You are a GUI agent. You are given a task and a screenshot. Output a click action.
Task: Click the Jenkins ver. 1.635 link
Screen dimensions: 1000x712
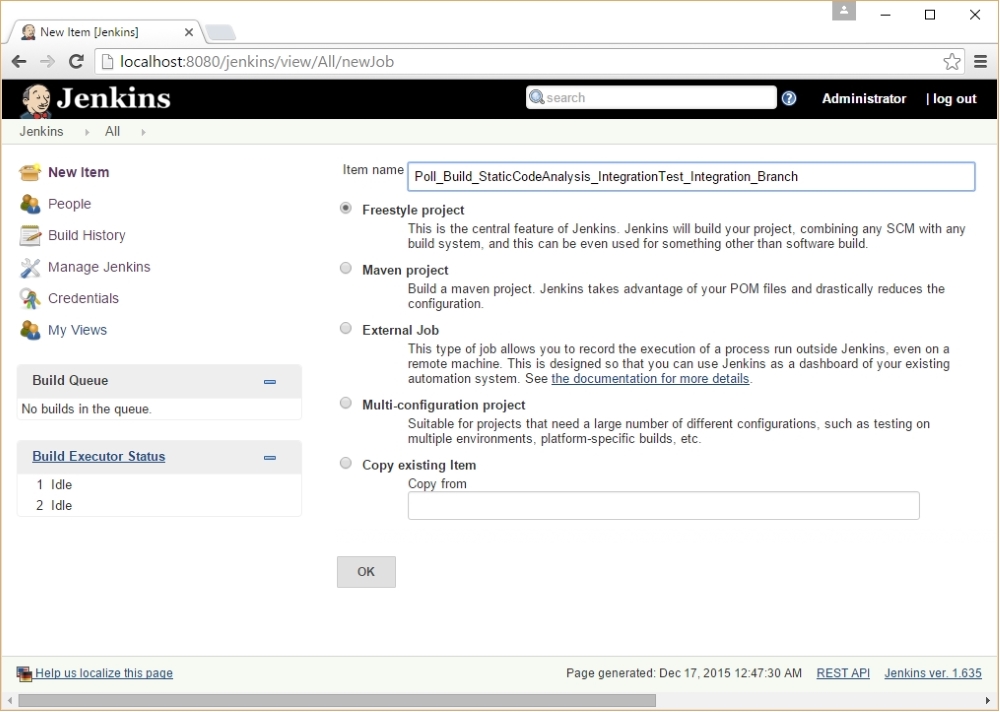coord(933,673)
